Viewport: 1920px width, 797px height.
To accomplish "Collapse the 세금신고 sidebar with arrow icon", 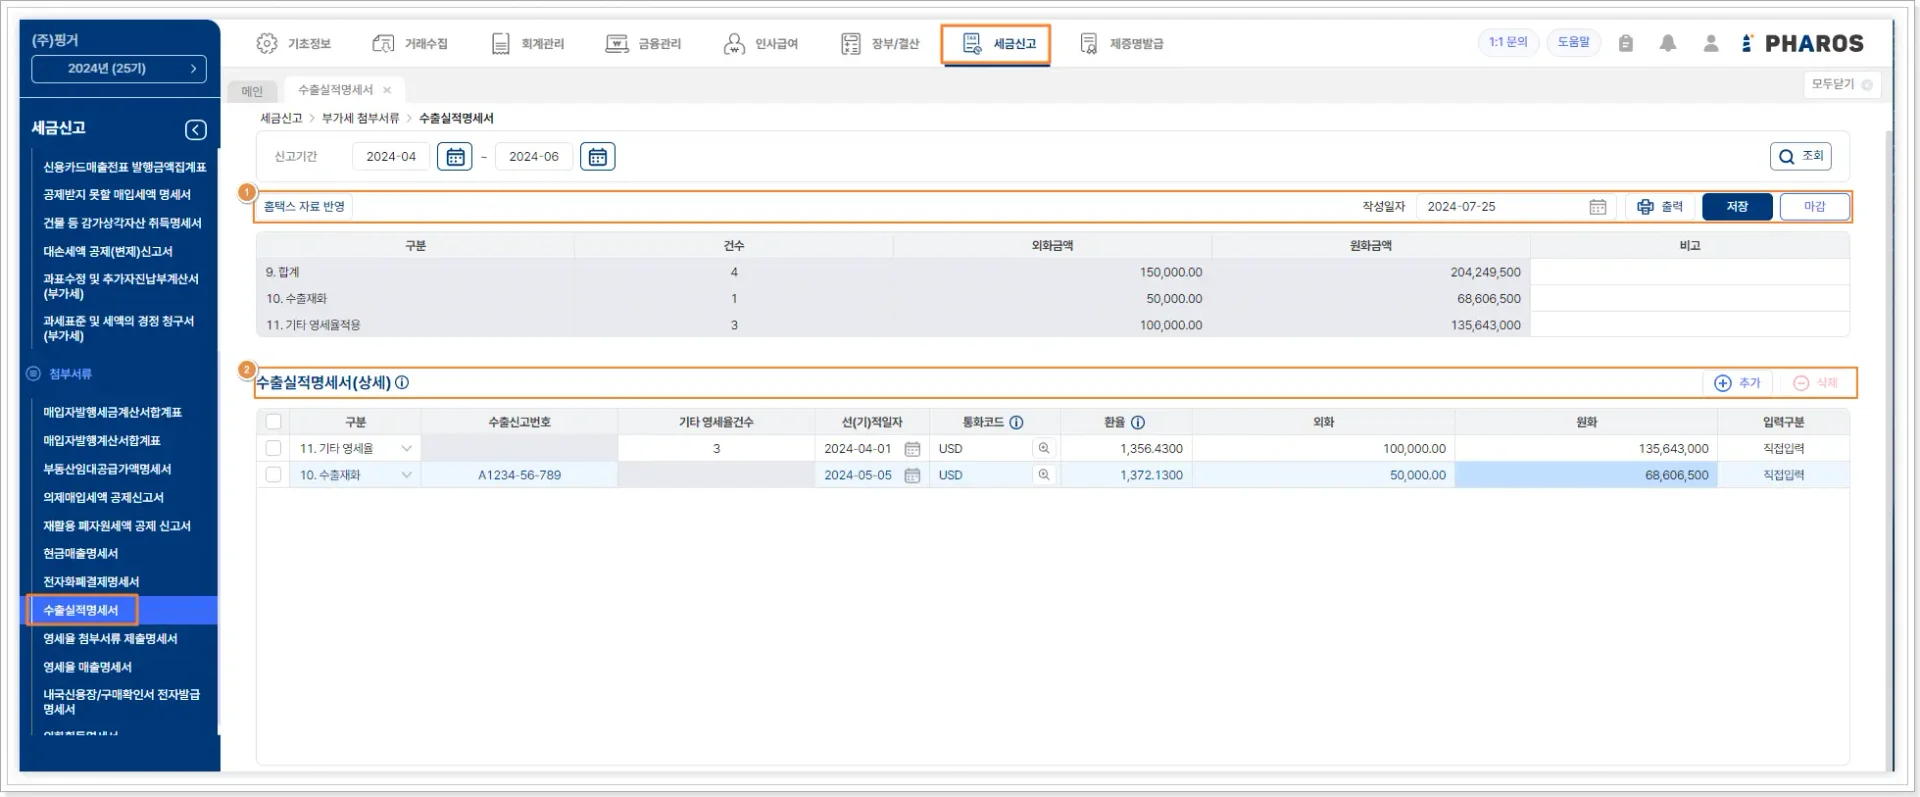I will click(196, 130).
